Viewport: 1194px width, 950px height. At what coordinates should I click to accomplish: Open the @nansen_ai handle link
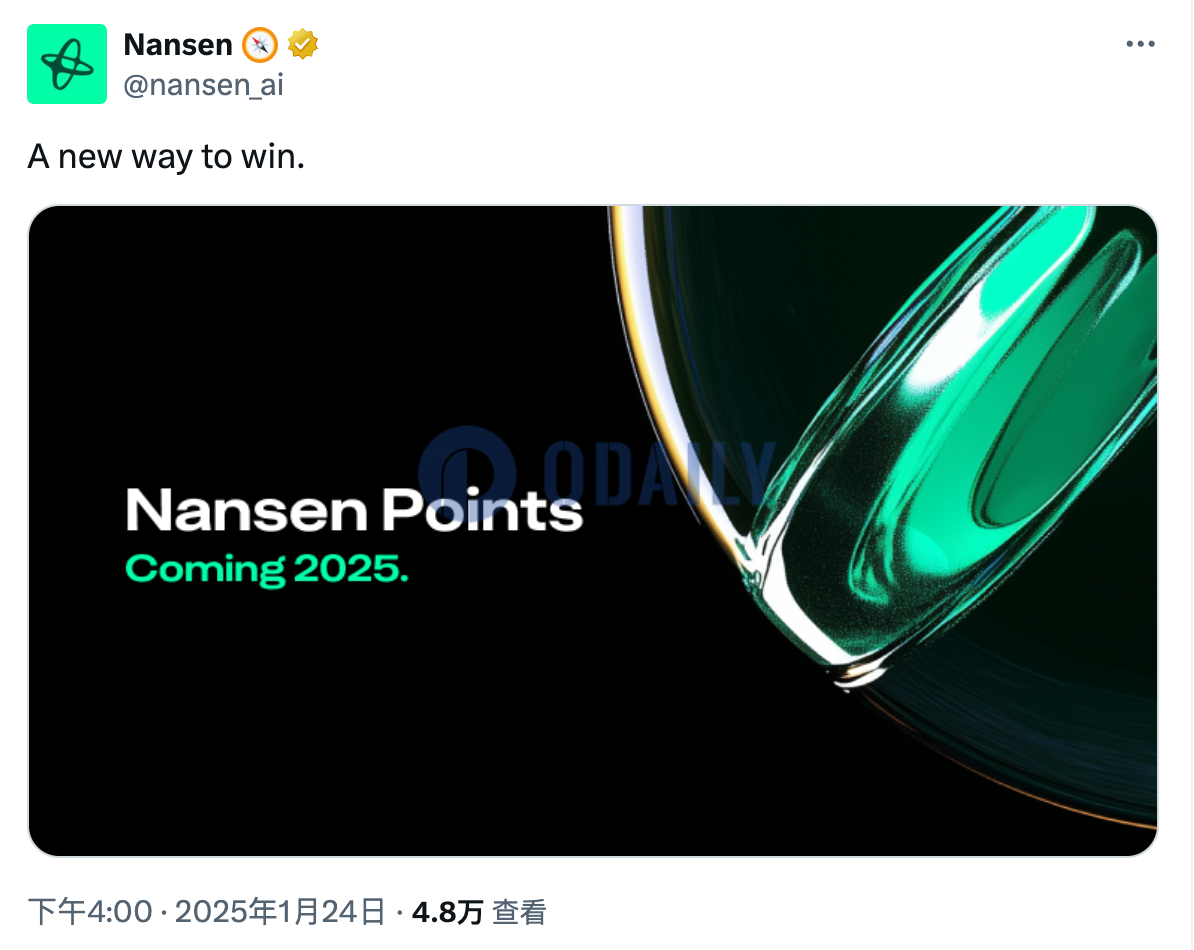[x=203, y=86]
